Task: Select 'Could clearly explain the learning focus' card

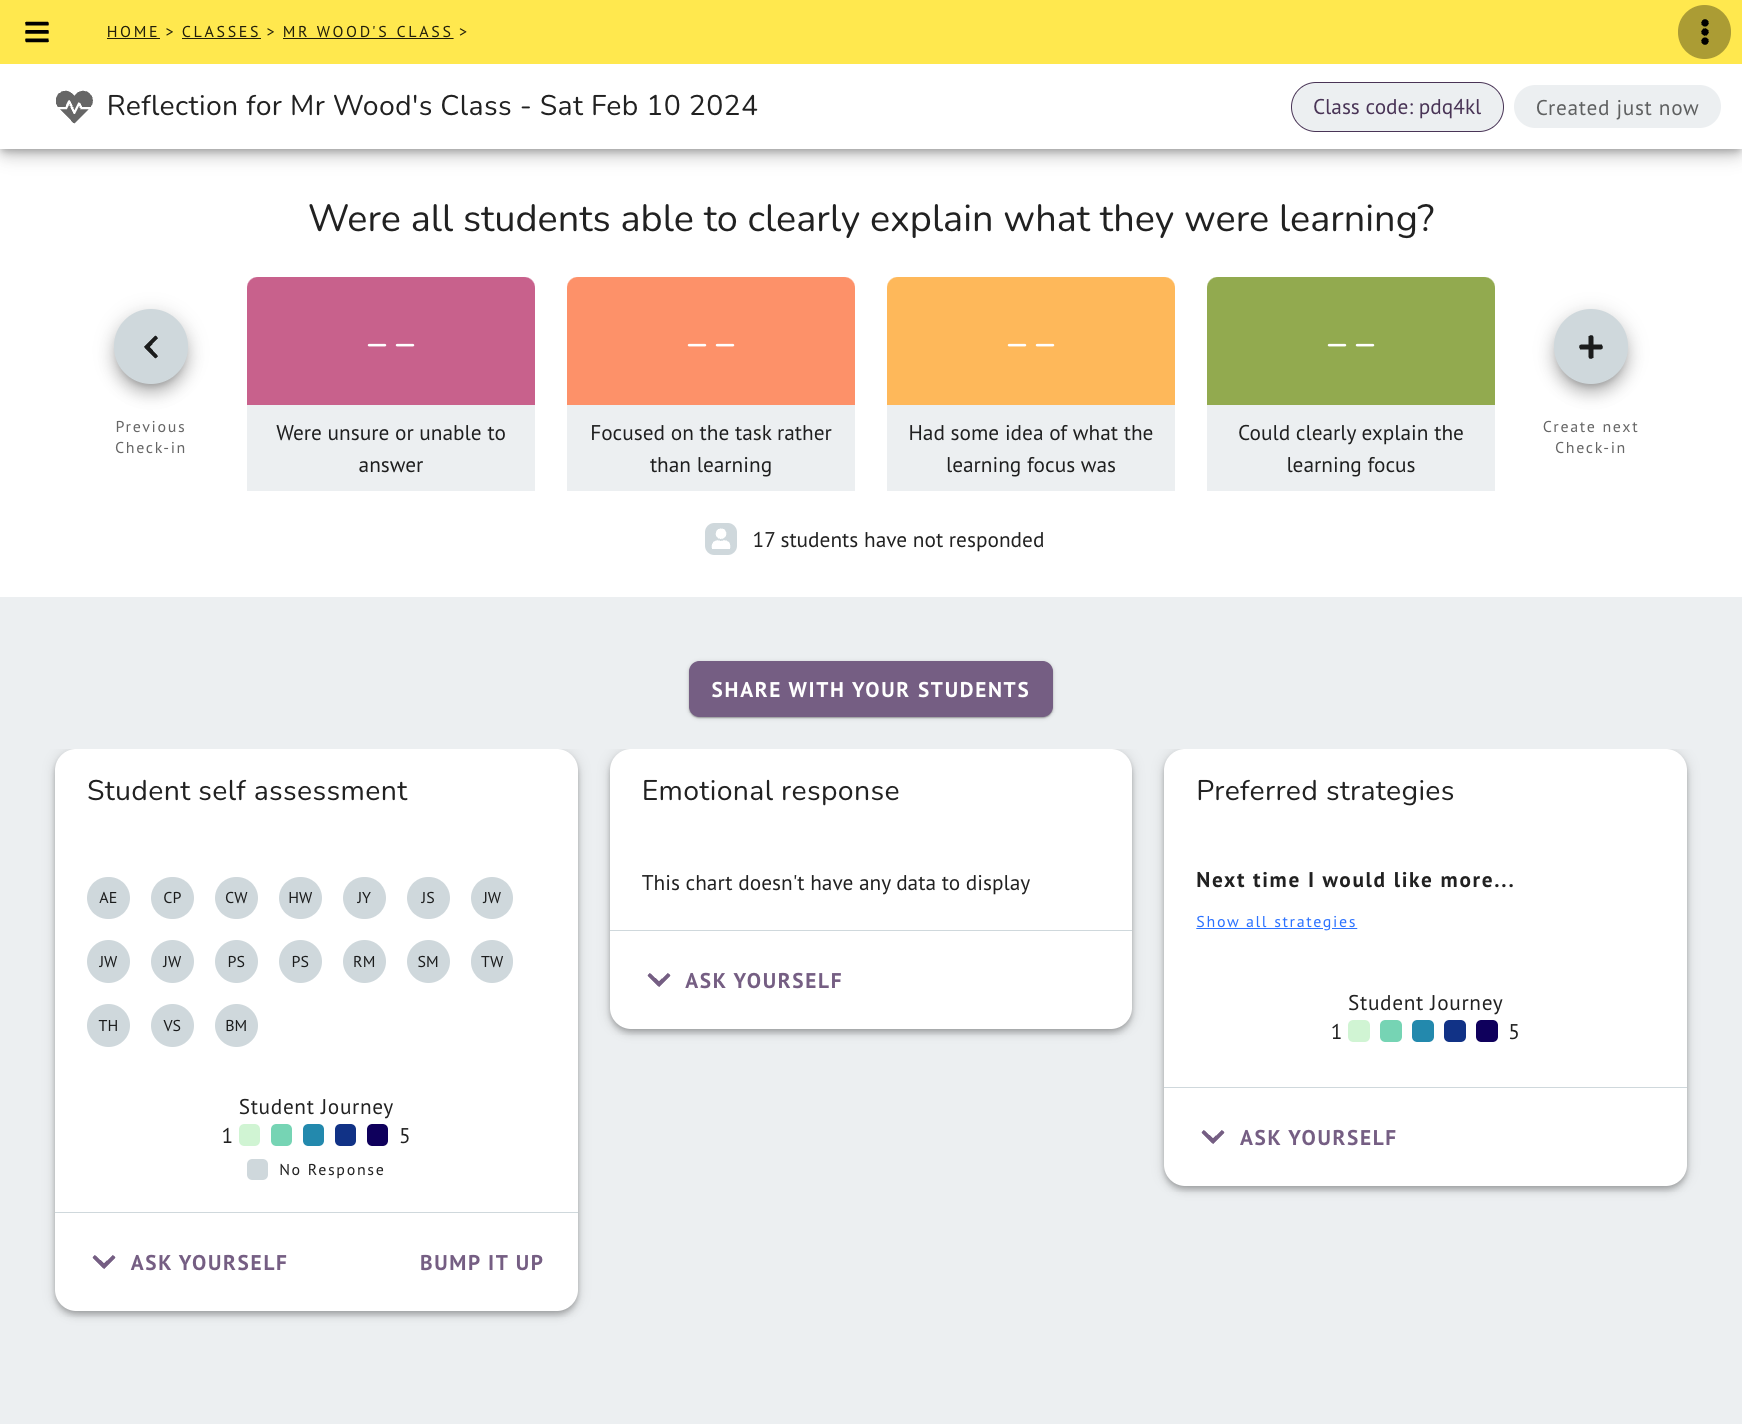Action: [x=1351, y=384]
